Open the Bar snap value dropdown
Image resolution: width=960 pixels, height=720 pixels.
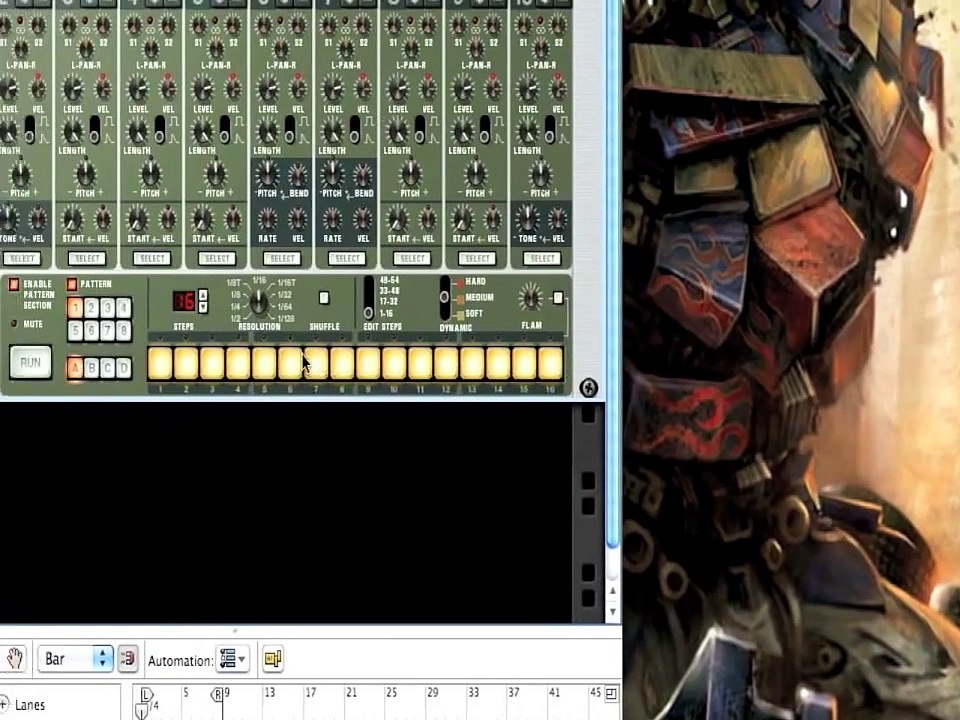[75, 659]
